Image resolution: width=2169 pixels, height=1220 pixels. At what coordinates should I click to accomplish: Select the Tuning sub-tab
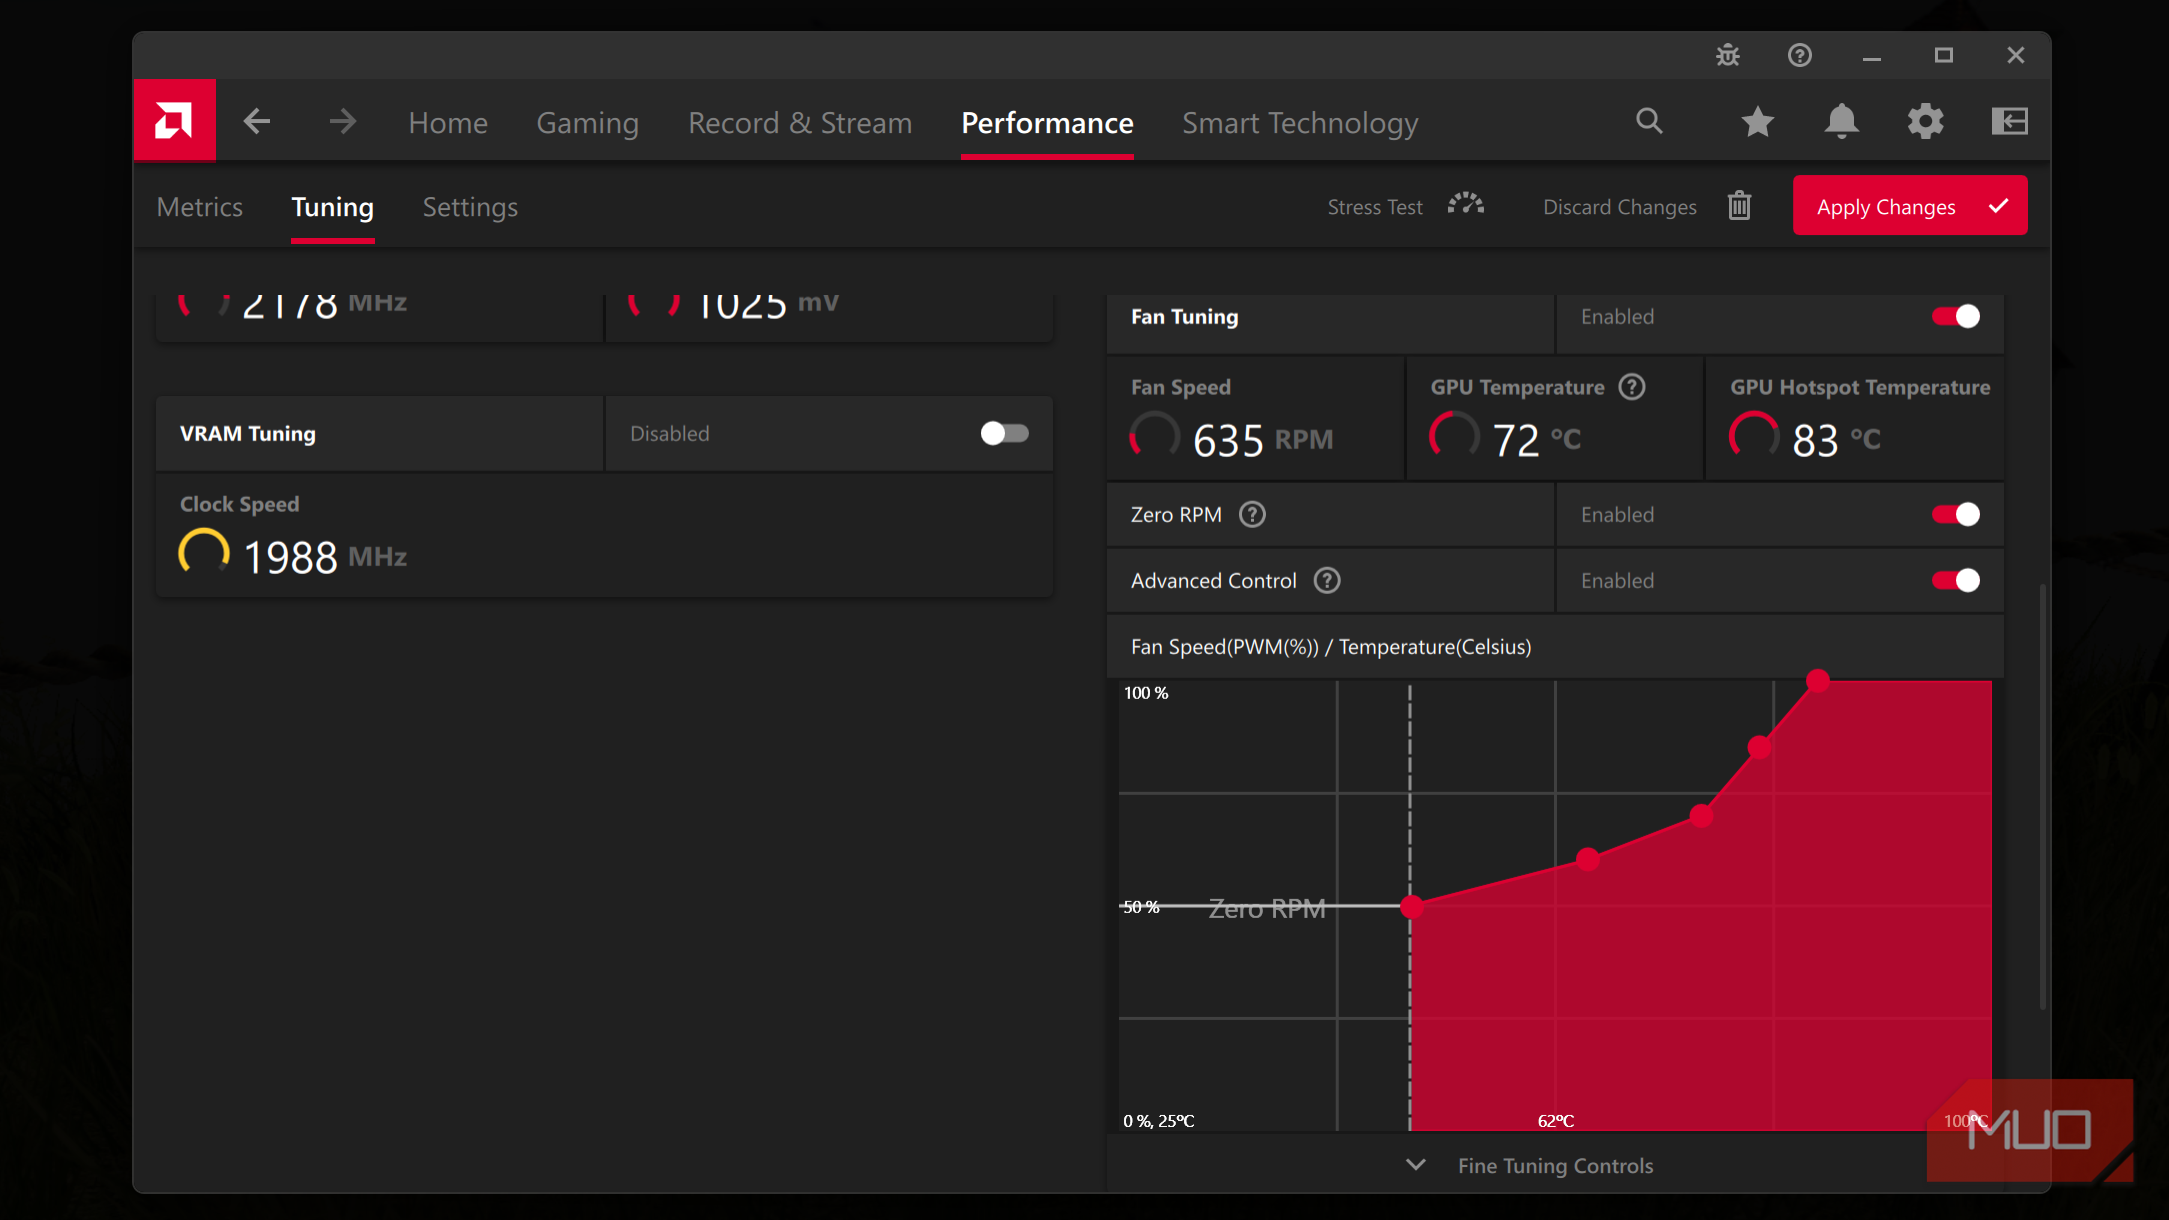tap(332, 206)
